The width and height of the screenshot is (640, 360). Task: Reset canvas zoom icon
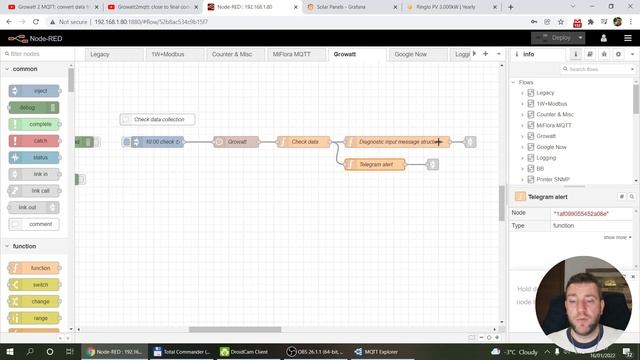(489, 338)
